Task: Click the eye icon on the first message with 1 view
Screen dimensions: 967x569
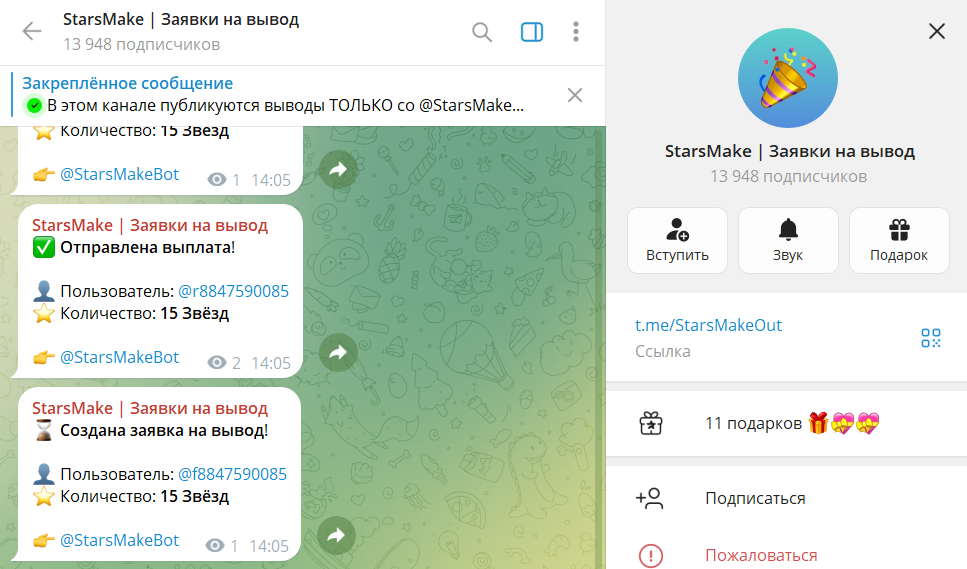Action: 216,179
